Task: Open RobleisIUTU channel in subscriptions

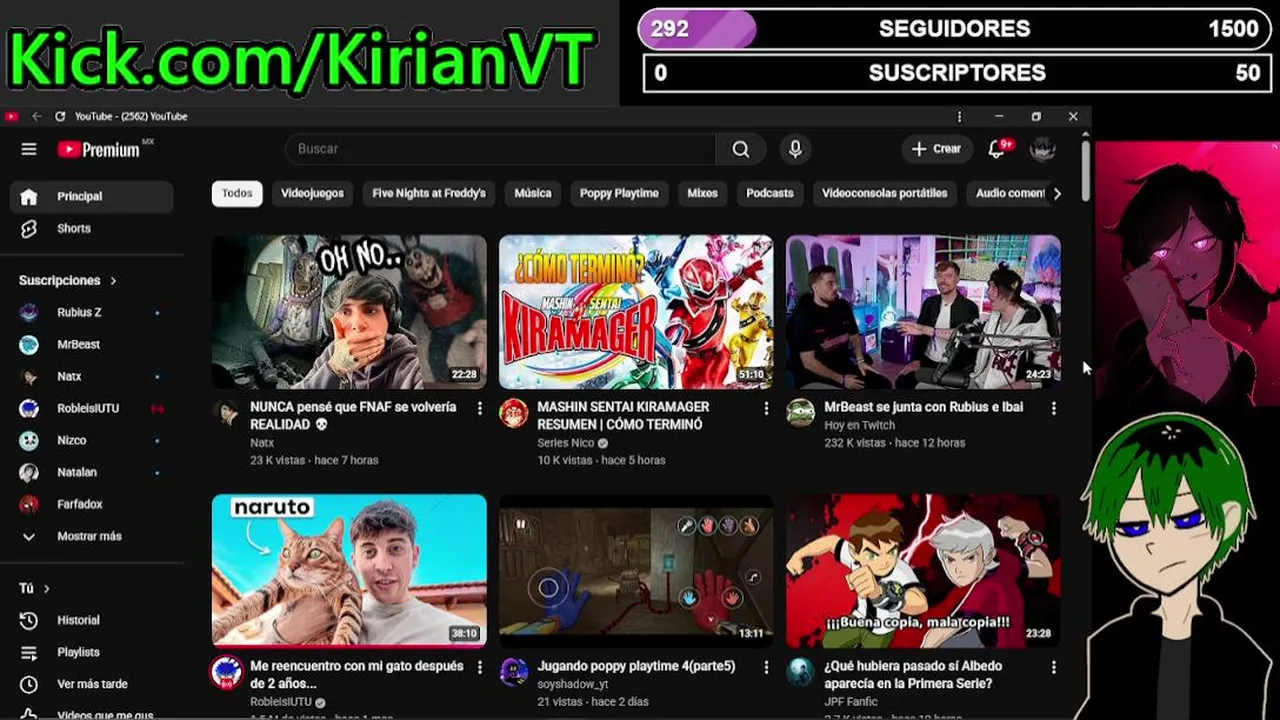Action: pyautogui.click(x=92, y=408)
